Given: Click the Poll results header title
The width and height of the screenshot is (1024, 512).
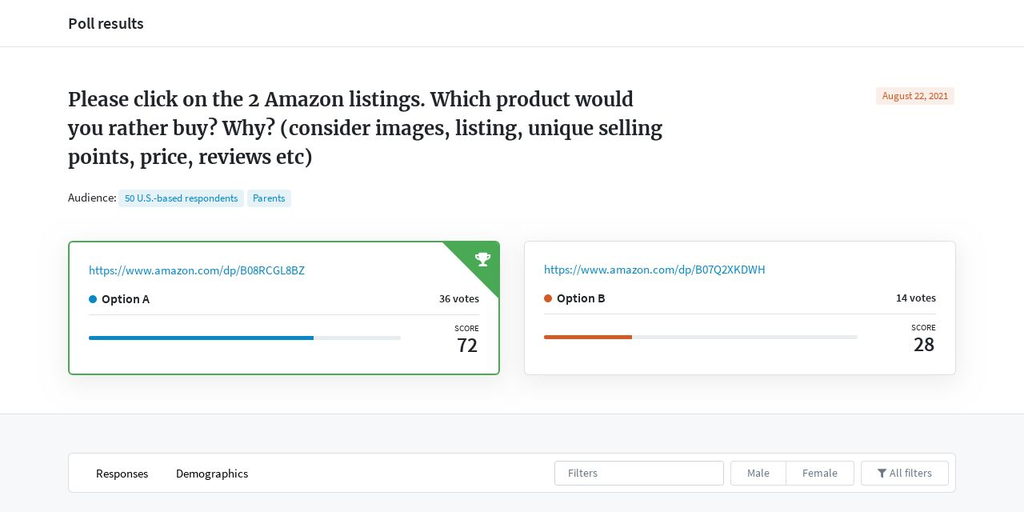Looking at the screenshot, I should coord(106,24).
